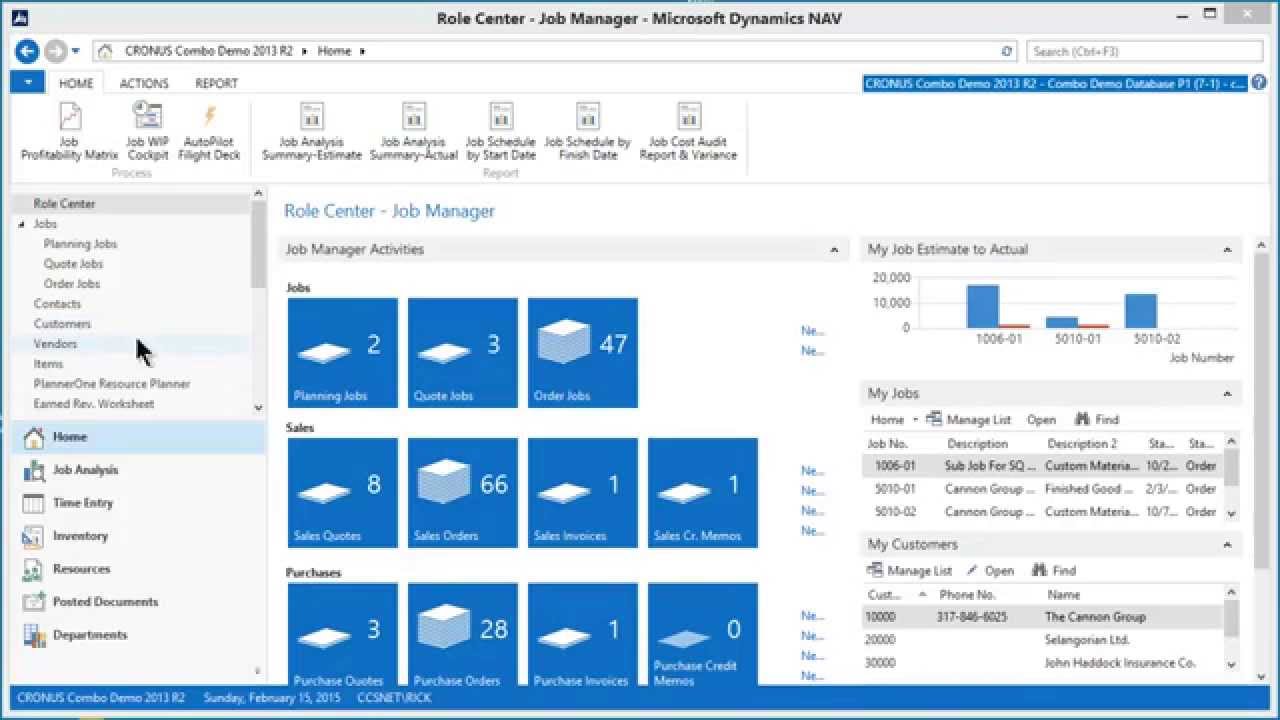Viewport: 1280px width, 720px height.
Task: Go back with the navigation arrow
Action: 27,51
